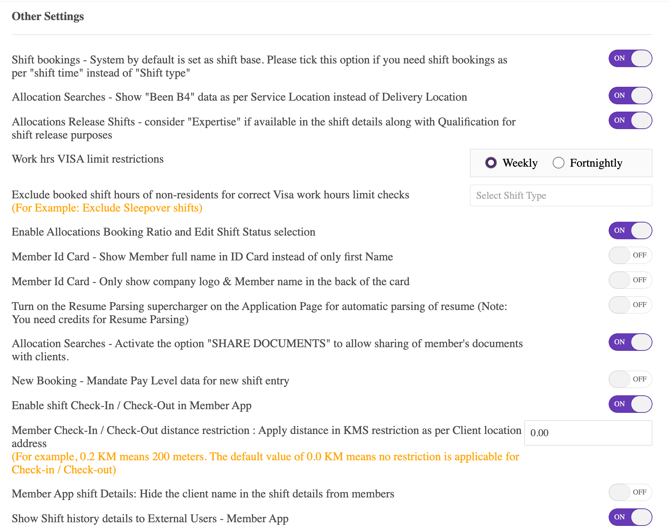Click the Exclude Sleepover shifts example note
The width and height of the screenshot is (670, 531).
pyautogui.click(x=107, y=208)
